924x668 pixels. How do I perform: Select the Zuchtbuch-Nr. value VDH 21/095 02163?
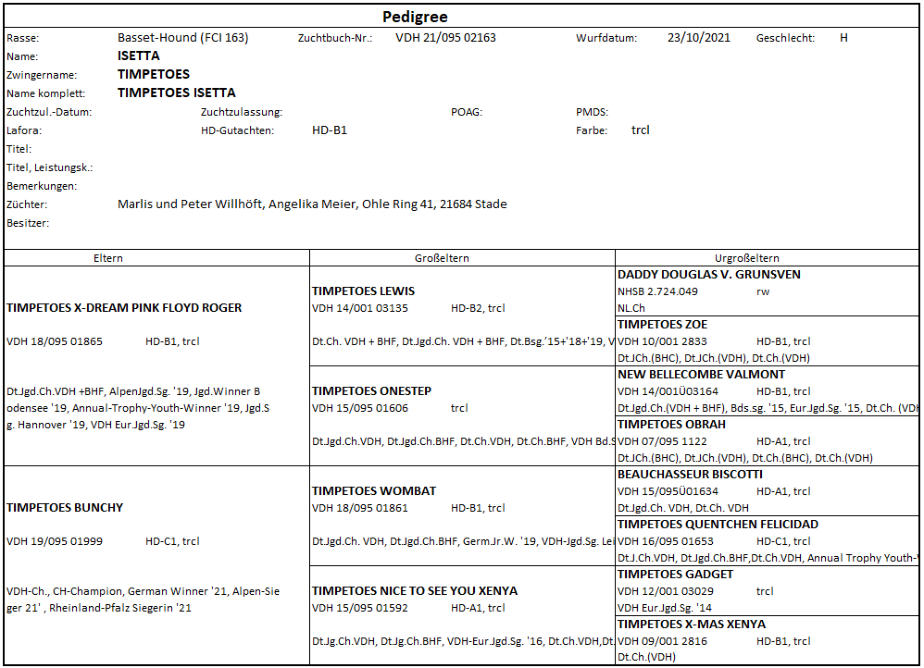[445, 38]
